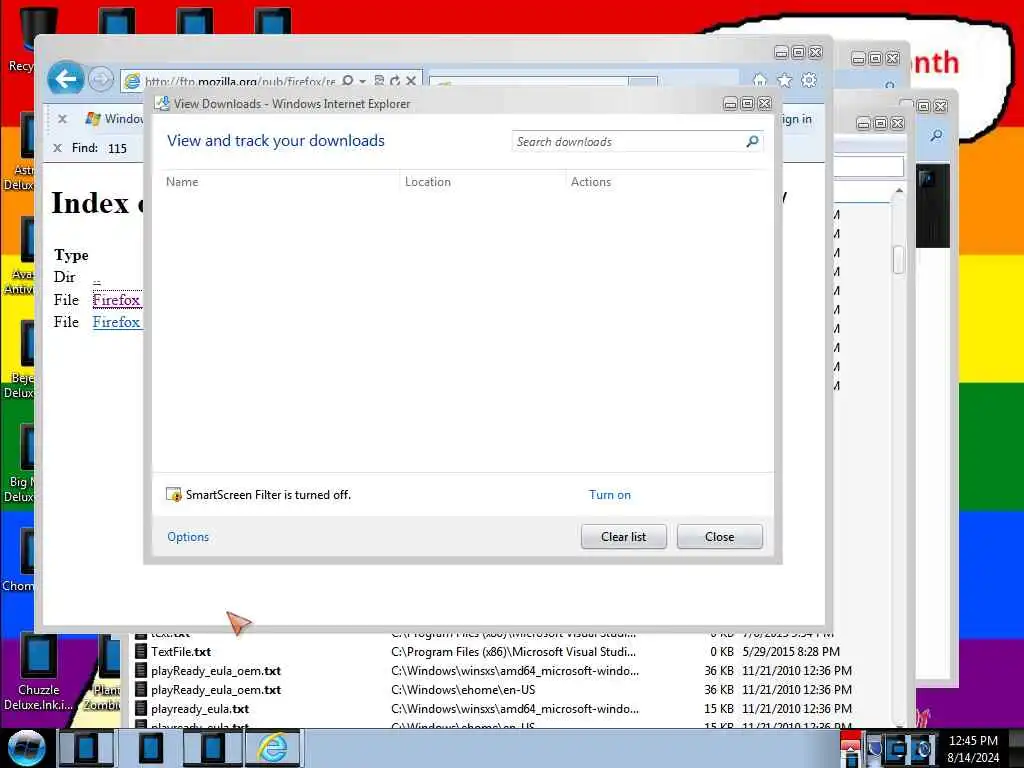The height and width of the screenshot is (768, 1024).
Task: Click the third taskbar program icon
Action: tap(211, 748)
